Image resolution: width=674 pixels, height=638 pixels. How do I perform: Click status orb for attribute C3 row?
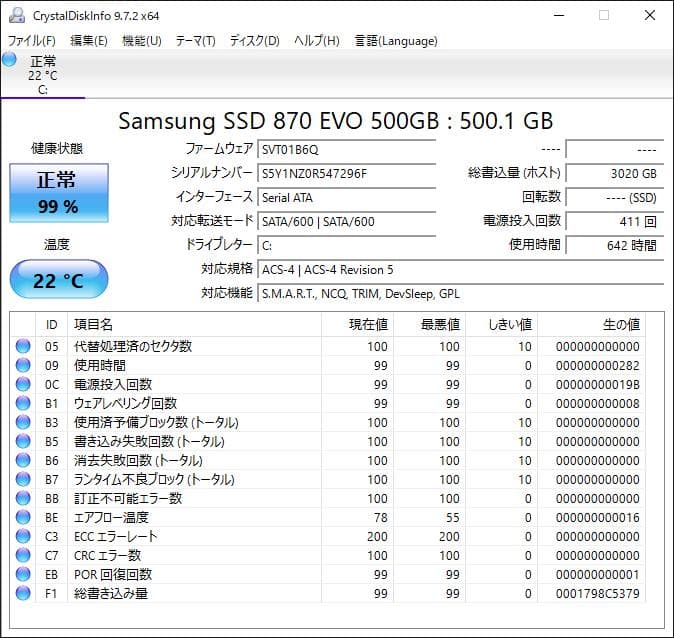23,536
